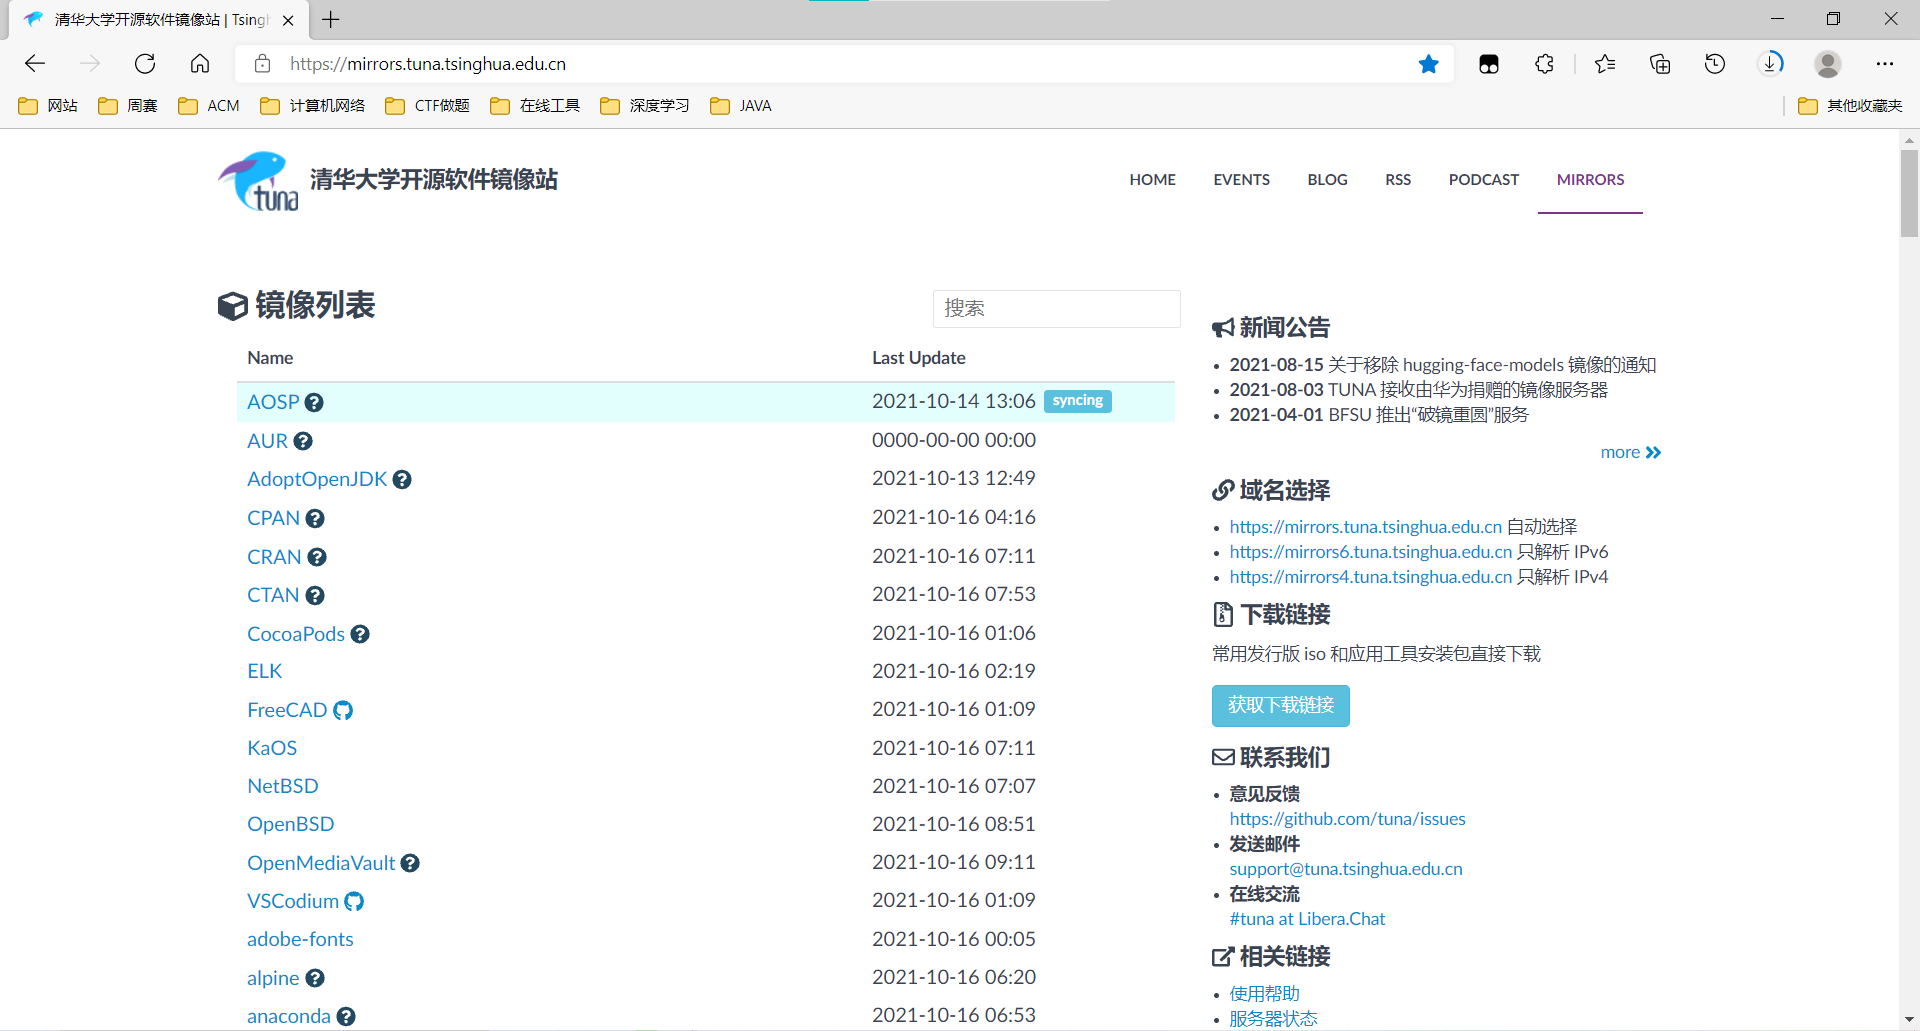Screen dimensions: 1920x1031
Task: Go to the HOME navigation item
Action: (1153, 180)
